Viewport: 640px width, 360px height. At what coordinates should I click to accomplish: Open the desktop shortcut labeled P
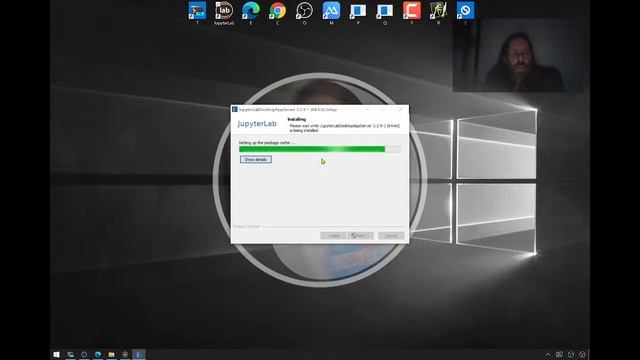coord(358,11)
